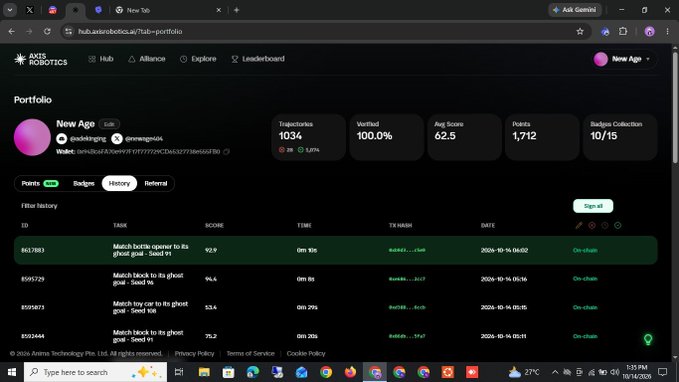Click the large profile avatar image
Viewport: 679px width, 382px height.
[32, 137]
